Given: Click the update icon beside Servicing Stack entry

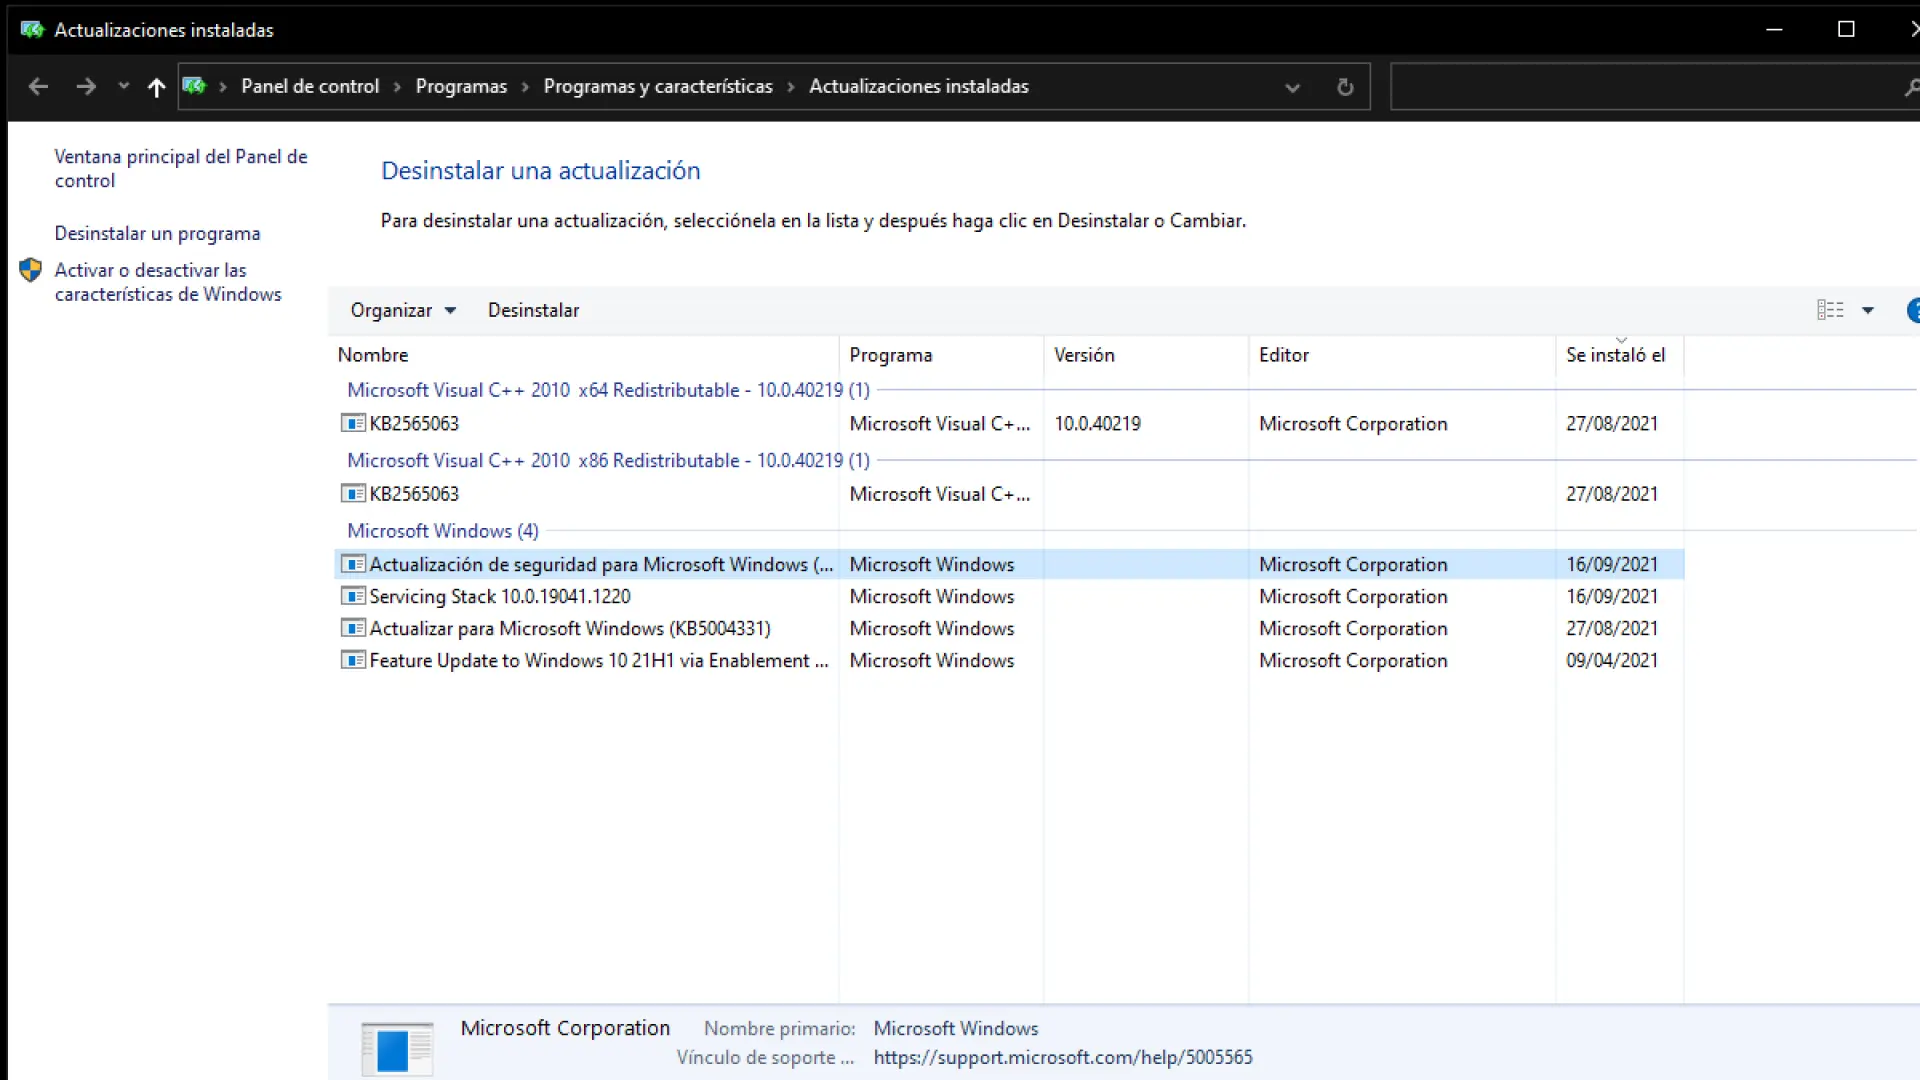Looking at the screenshot, I should [352, 596].
